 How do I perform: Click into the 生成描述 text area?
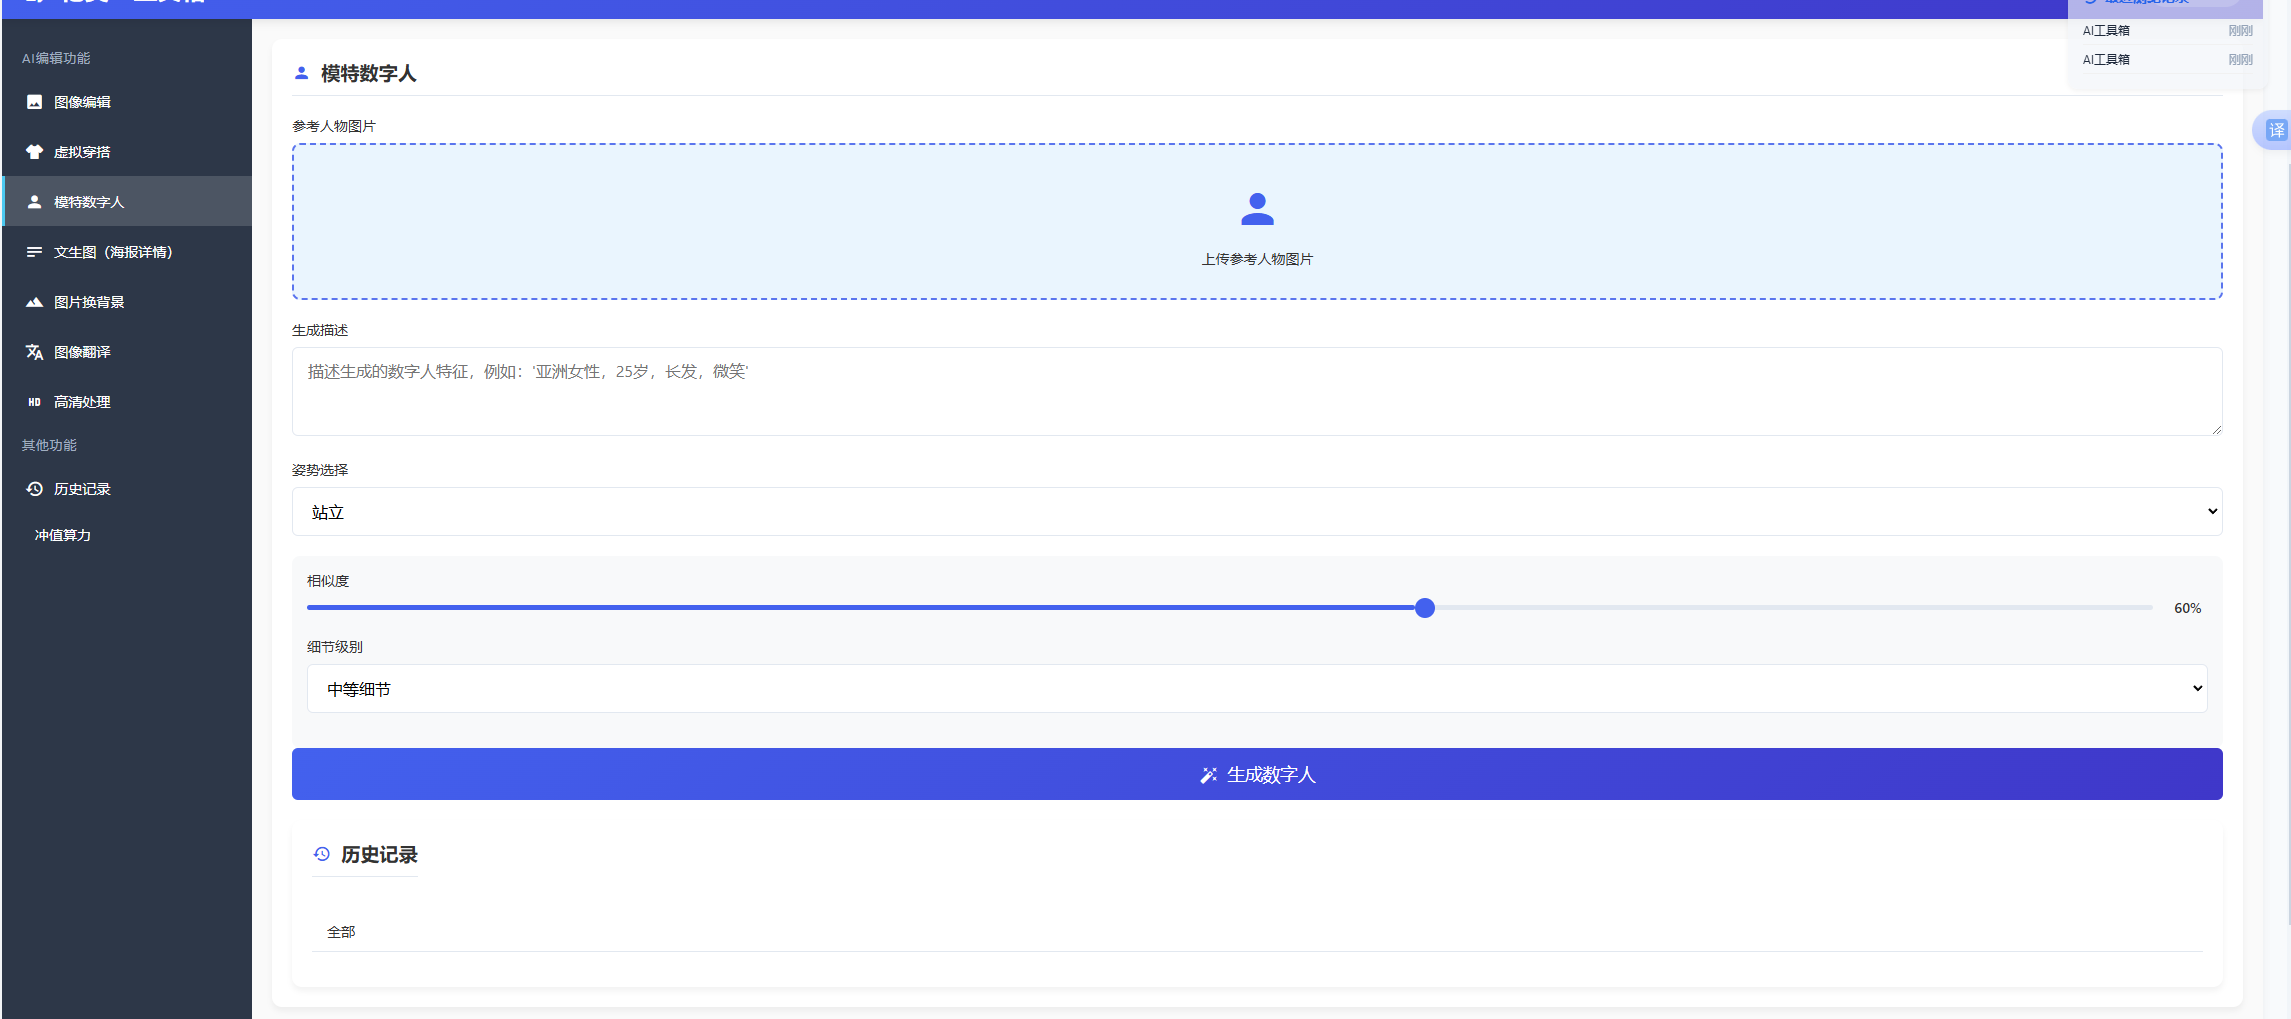[1256, 391]
